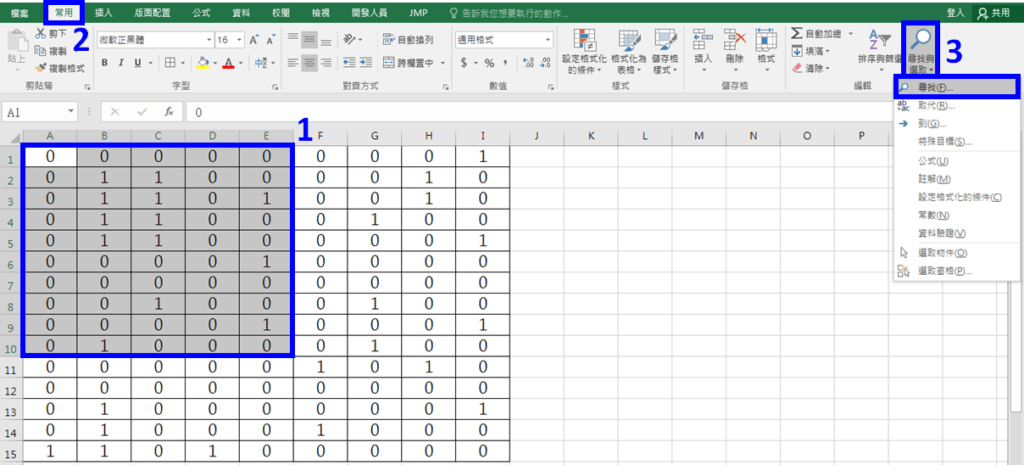Image resolution: width=1024 pixels, height=465 pixels.
Task: Click the Insert Function fx icon
Action: point(170,113)
